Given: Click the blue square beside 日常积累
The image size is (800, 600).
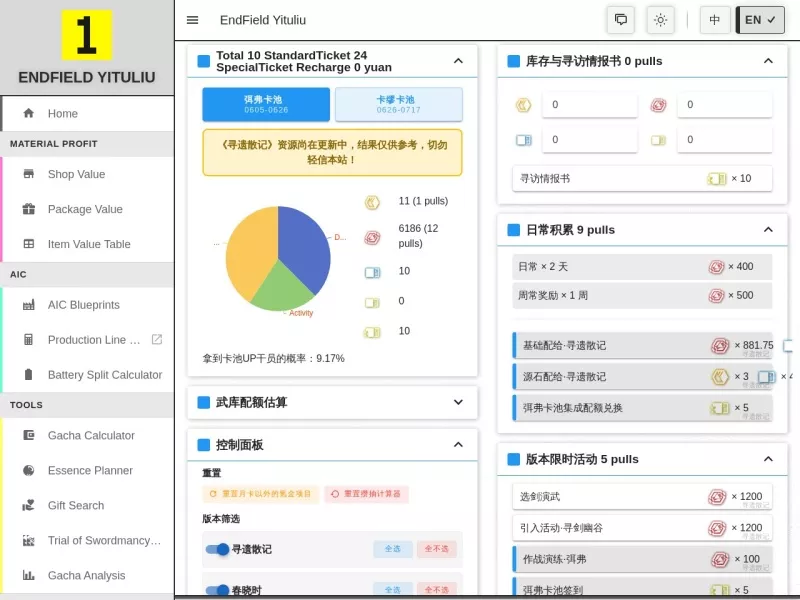Looking at the screenshot, I should click(513, 230).
